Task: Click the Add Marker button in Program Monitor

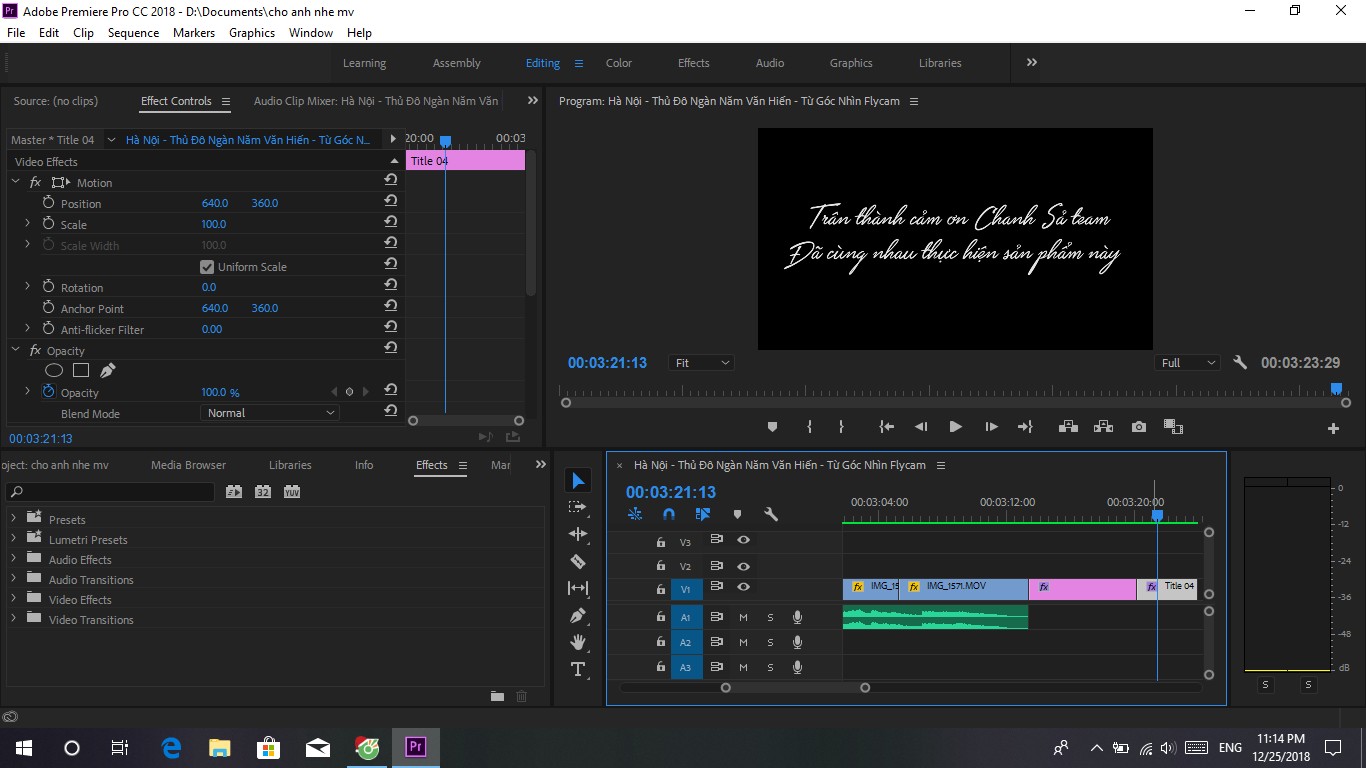Action: pos(772,426)
